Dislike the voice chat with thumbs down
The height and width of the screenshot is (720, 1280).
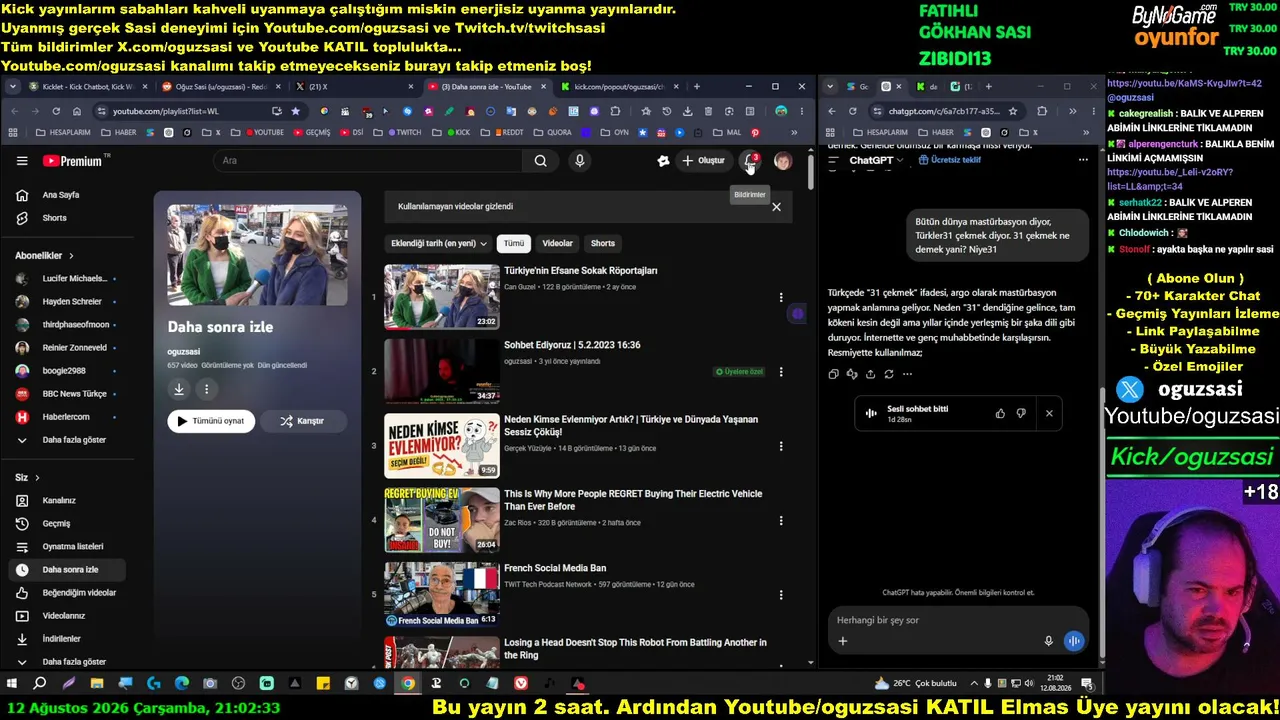1021,413
